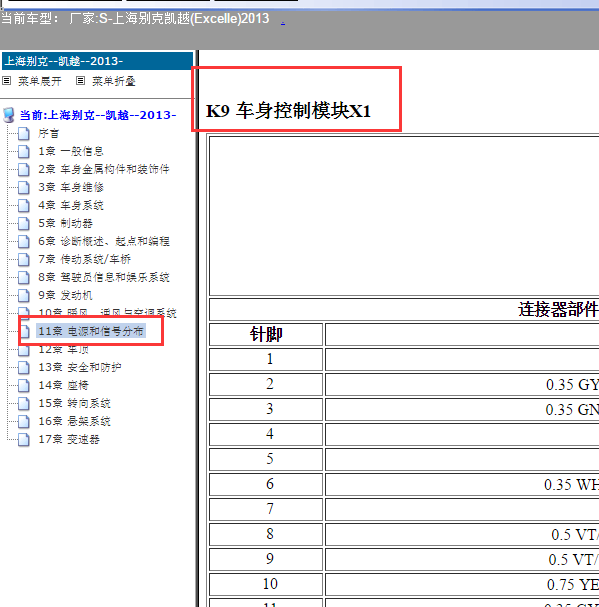Open 17章 变速器
This screenshot has height=607, width=599.
[x=69, y=439]
